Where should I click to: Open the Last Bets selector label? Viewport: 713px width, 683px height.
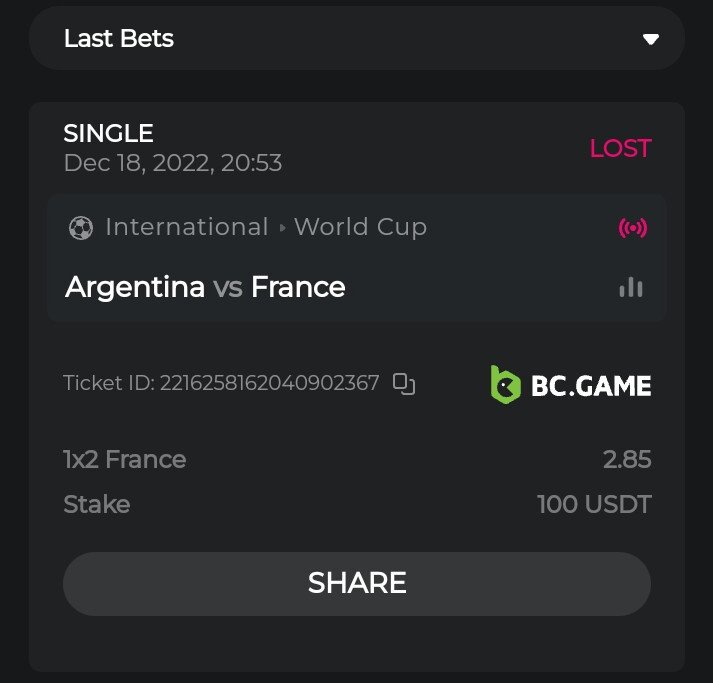(x=119, y=39)
